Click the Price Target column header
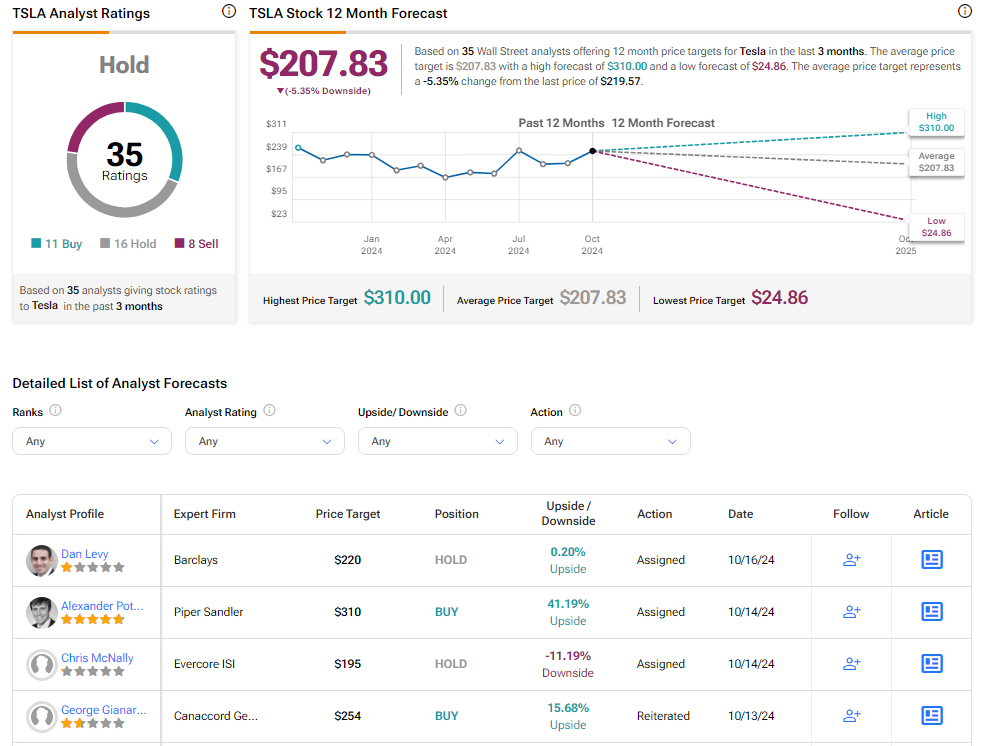This screenshot has width=982, height=746. tap(348, 514)
